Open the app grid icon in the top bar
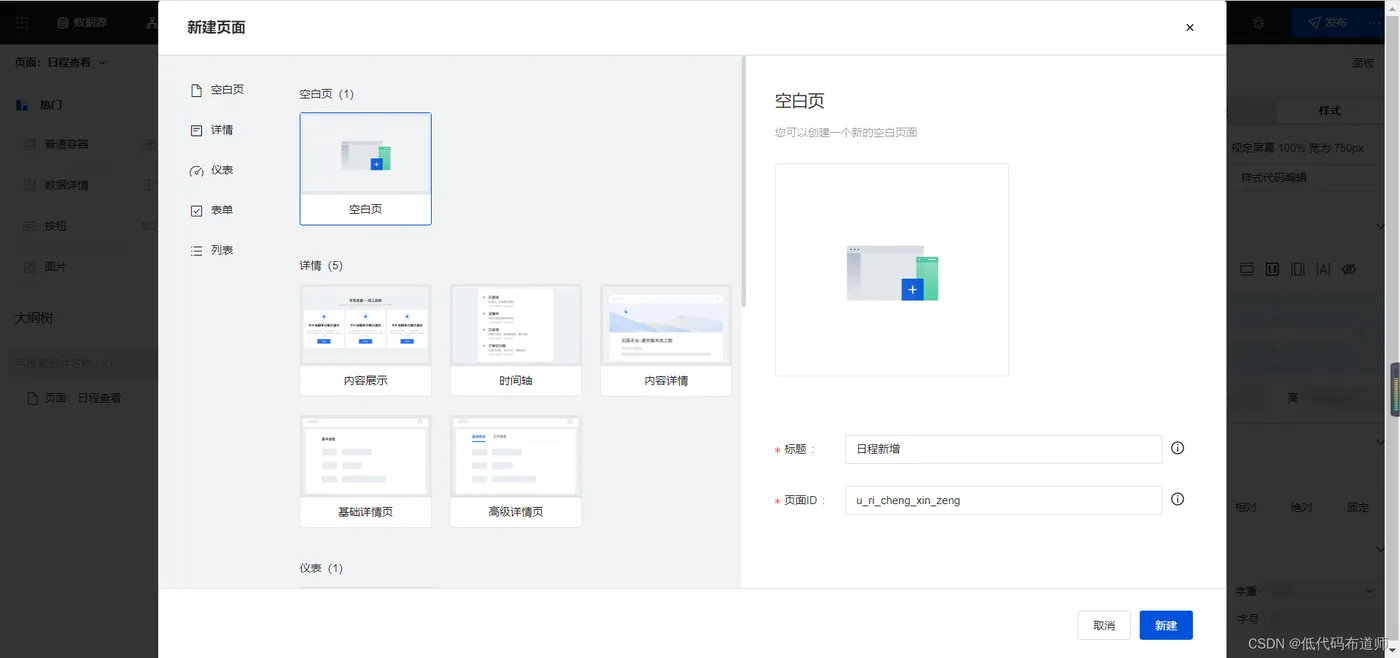The width and height of the screenshot is (1400, 658). 22,22
